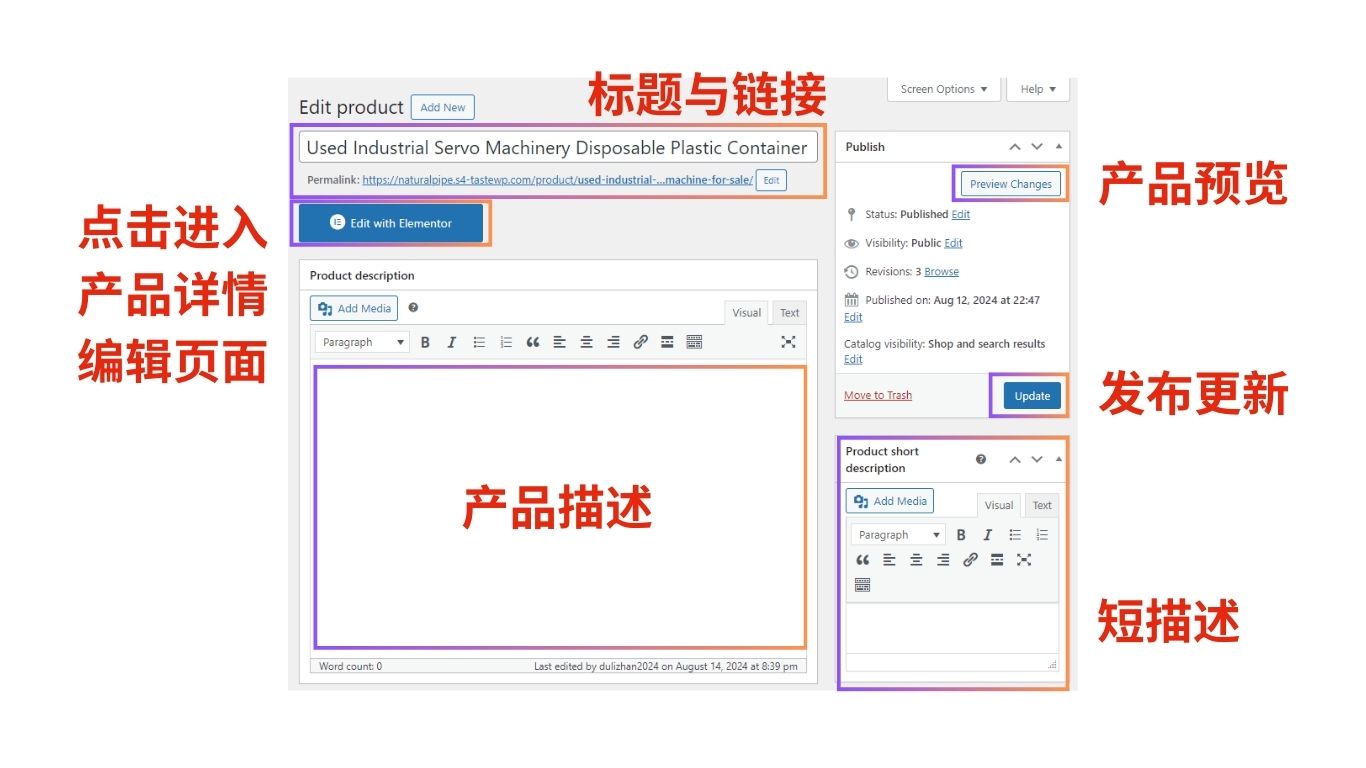Image resolution: width=1366 pixels, height=768 pixels.
Task: Apply italic in Product description toolbar
Action: [451, 342]
